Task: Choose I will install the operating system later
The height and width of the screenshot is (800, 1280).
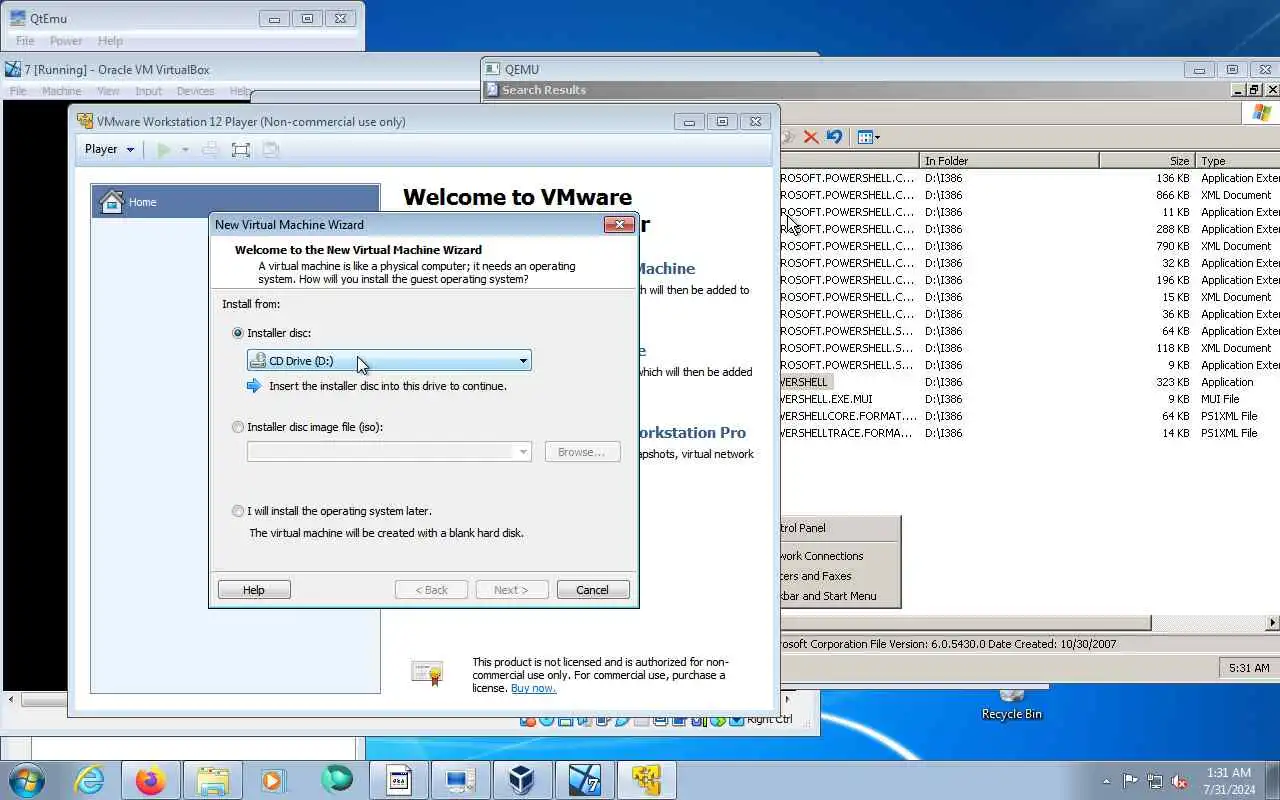Action: (x=238, y=511)
